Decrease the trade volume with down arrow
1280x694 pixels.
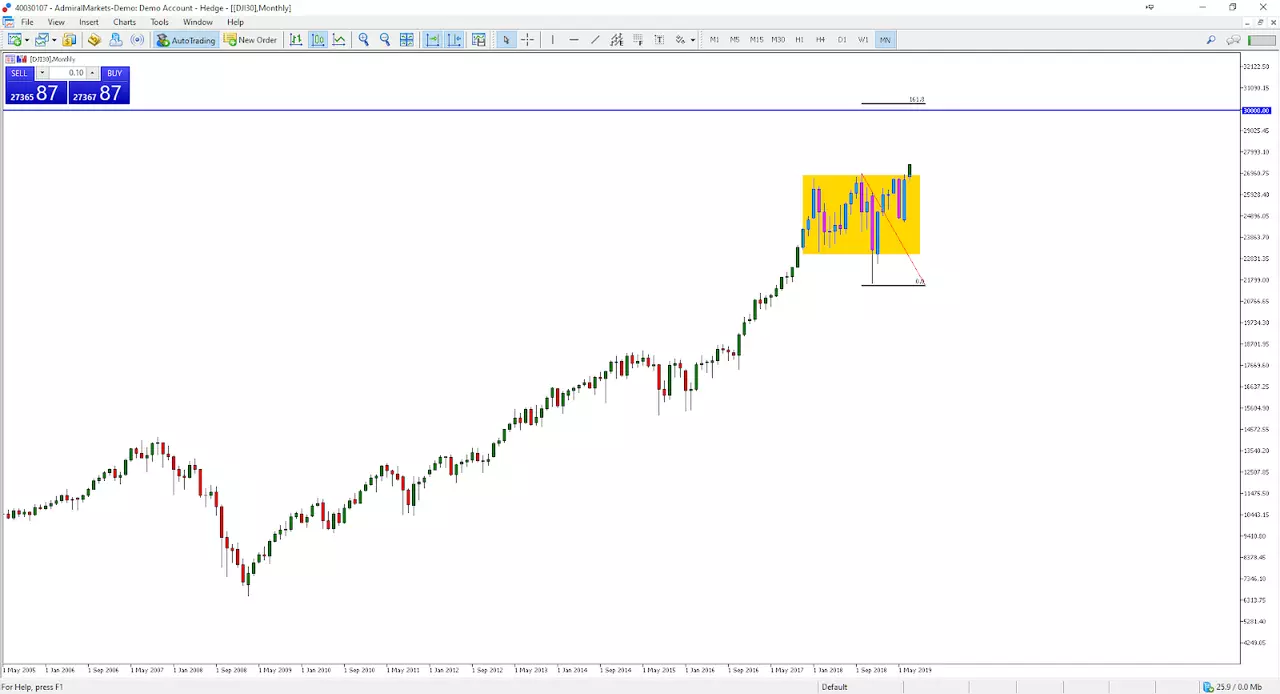tap(41, 73)
